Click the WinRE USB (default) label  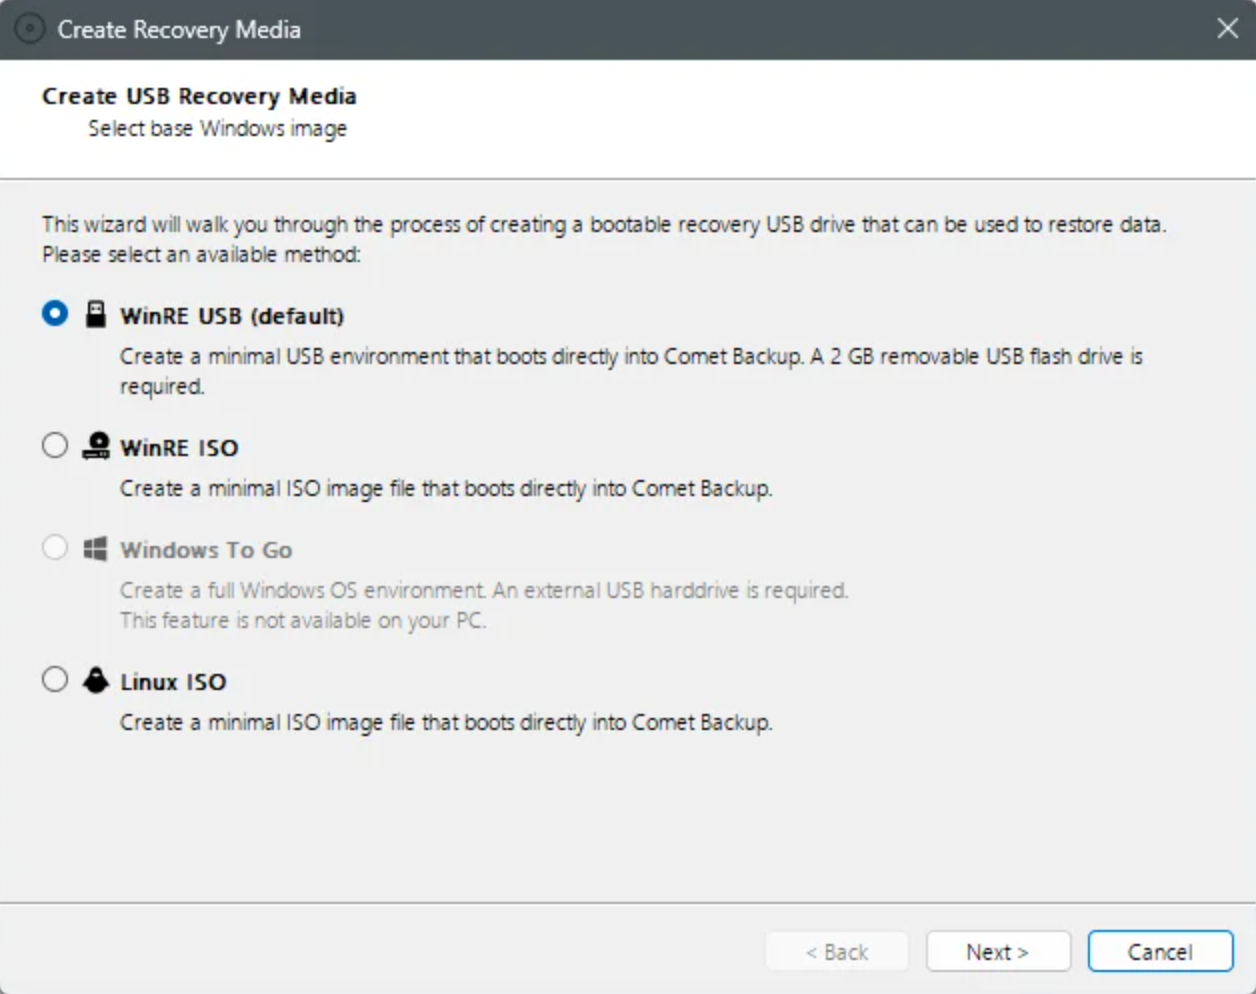[x=232, y=316]
